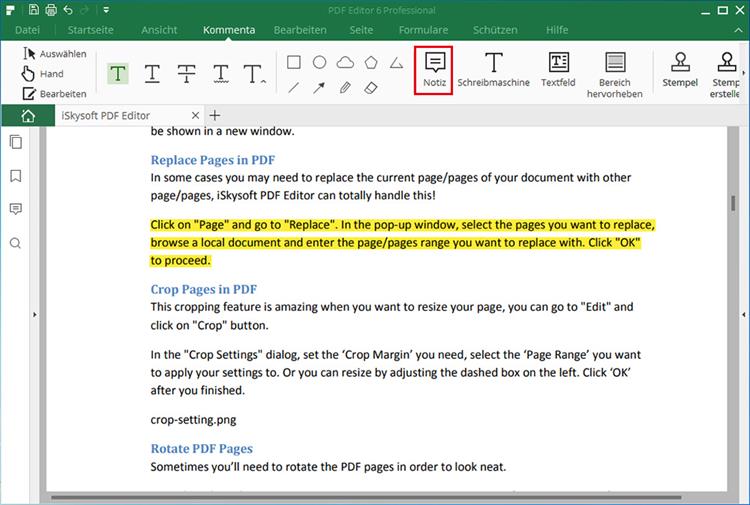This screenshot has width=750, height=505.
Task: Close the iSkysoft PDF Editor document tab
Action: point(195,116)
